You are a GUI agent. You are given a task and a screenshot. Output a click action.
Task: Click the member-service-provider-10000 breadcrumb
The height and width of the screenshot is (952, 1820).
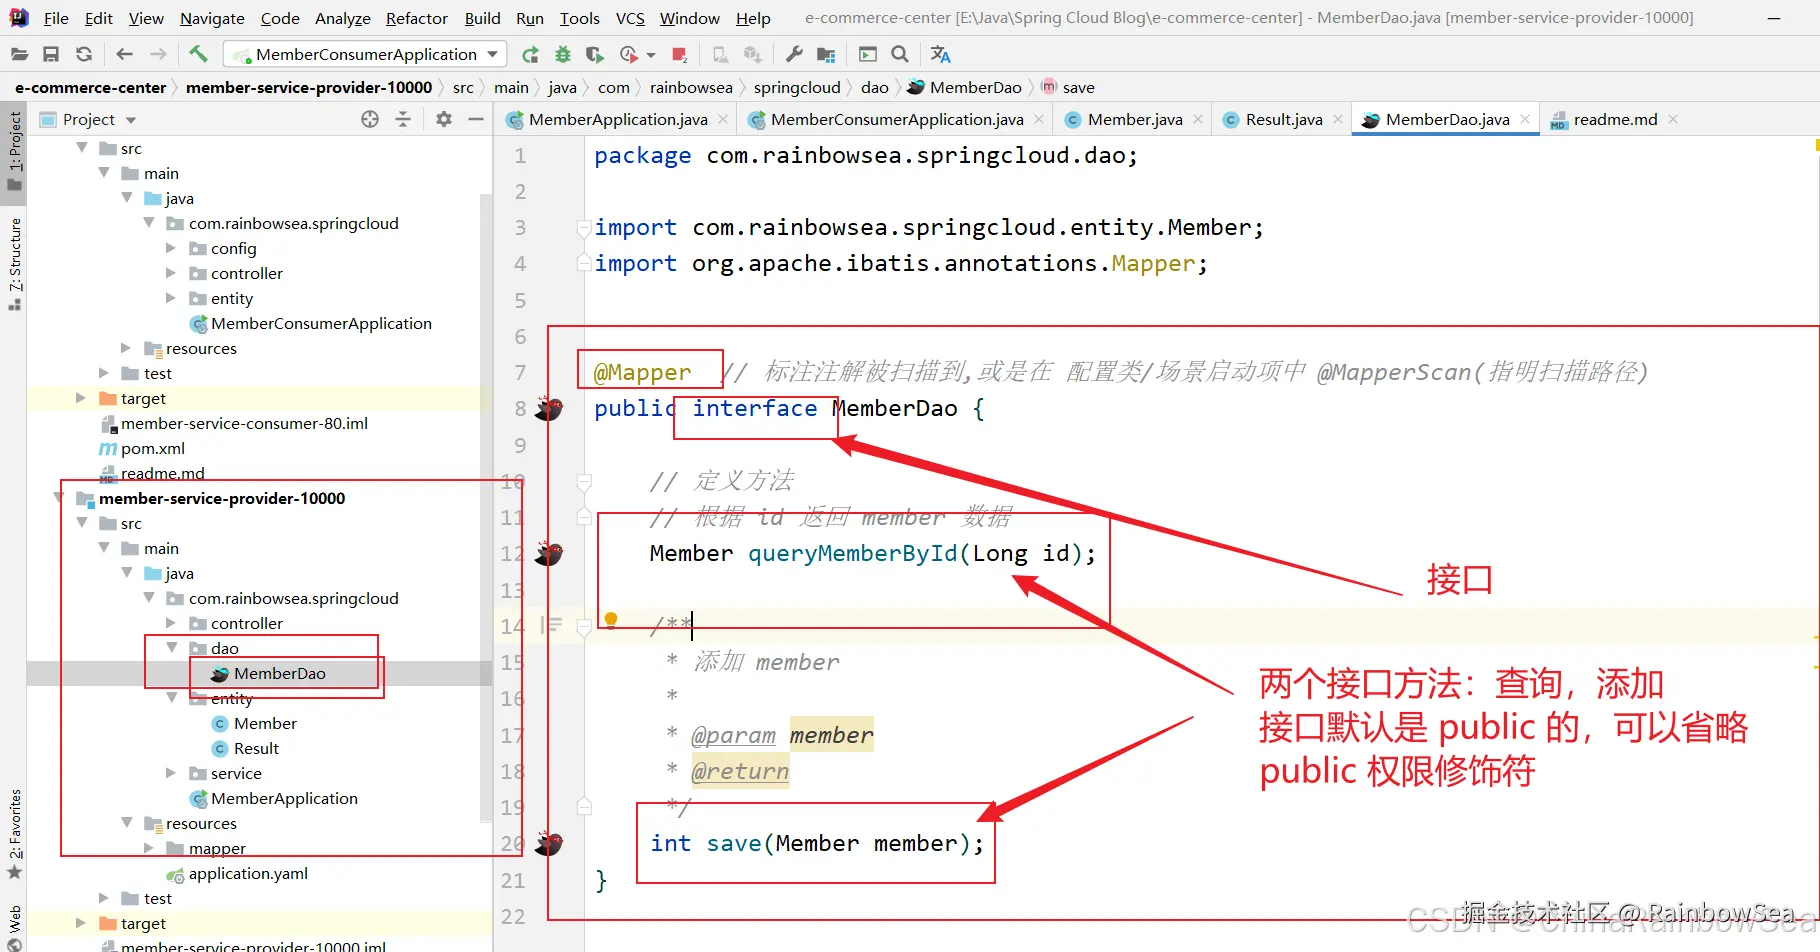(x=309, y=87)
